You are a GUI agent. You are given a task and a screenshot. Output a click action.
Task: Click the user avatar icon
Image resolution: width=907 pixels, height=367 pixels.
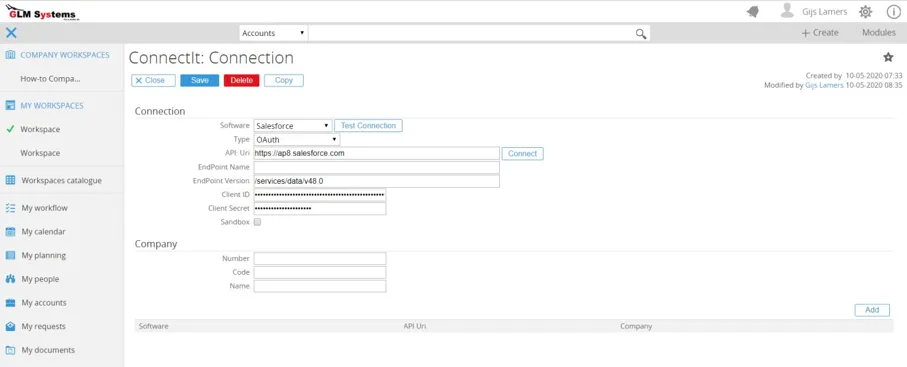point(787,11)
